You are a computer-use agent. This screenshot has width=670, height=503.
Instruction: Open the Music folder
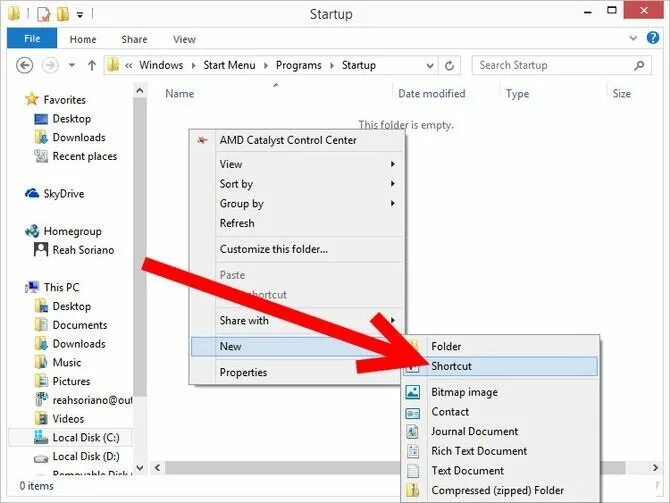point(58,362)
